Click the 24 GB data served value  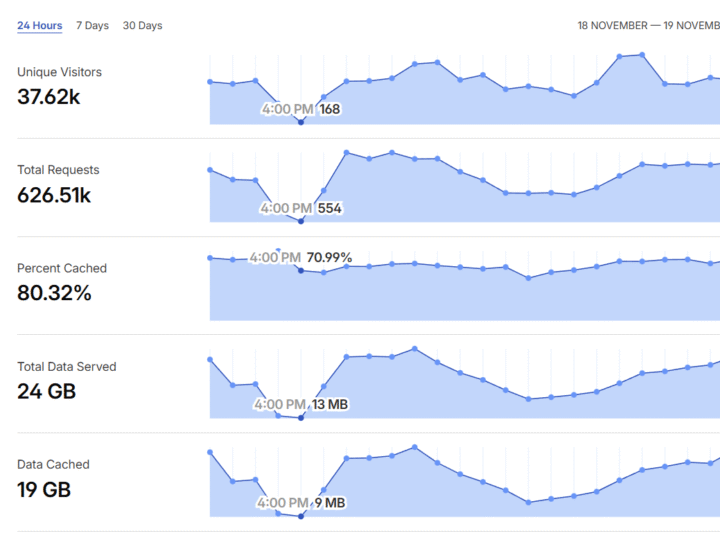pos(46,391)
